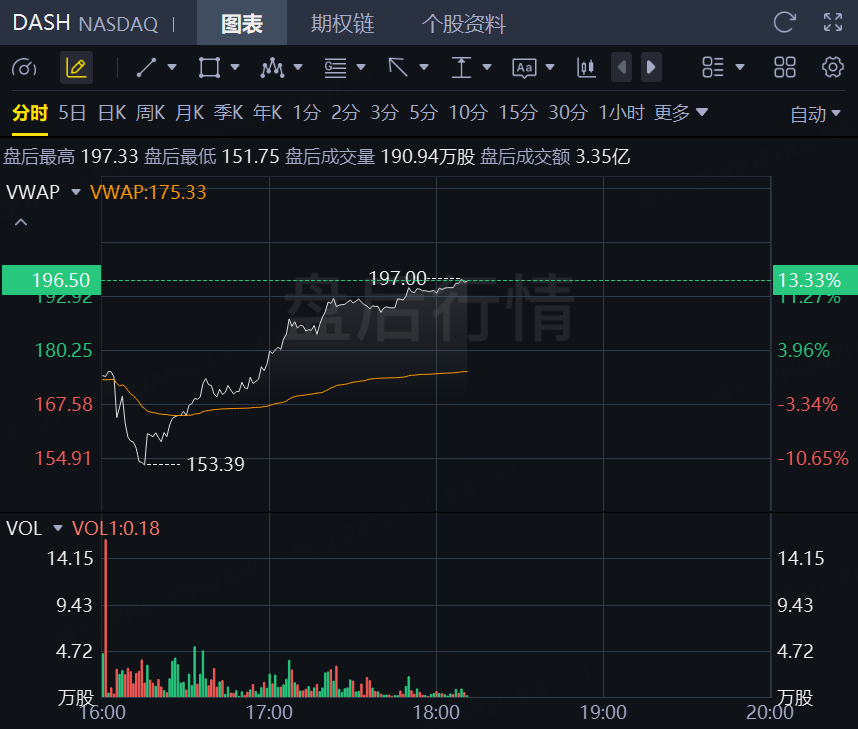Screen dimensions: 858x729
Task: Click the candlestick chart type icon
Action: [x=586, y=68]
